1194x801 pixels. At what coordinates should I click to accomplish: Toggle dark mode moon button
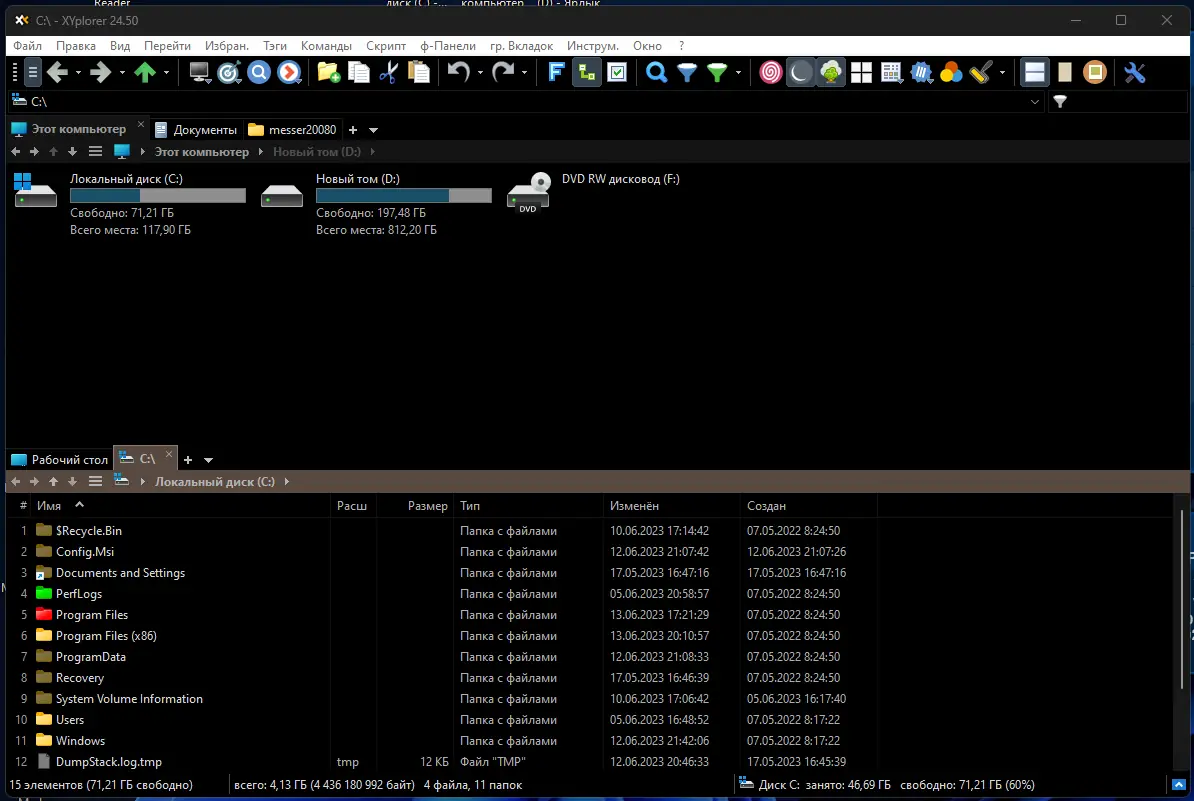pos(800,73)
